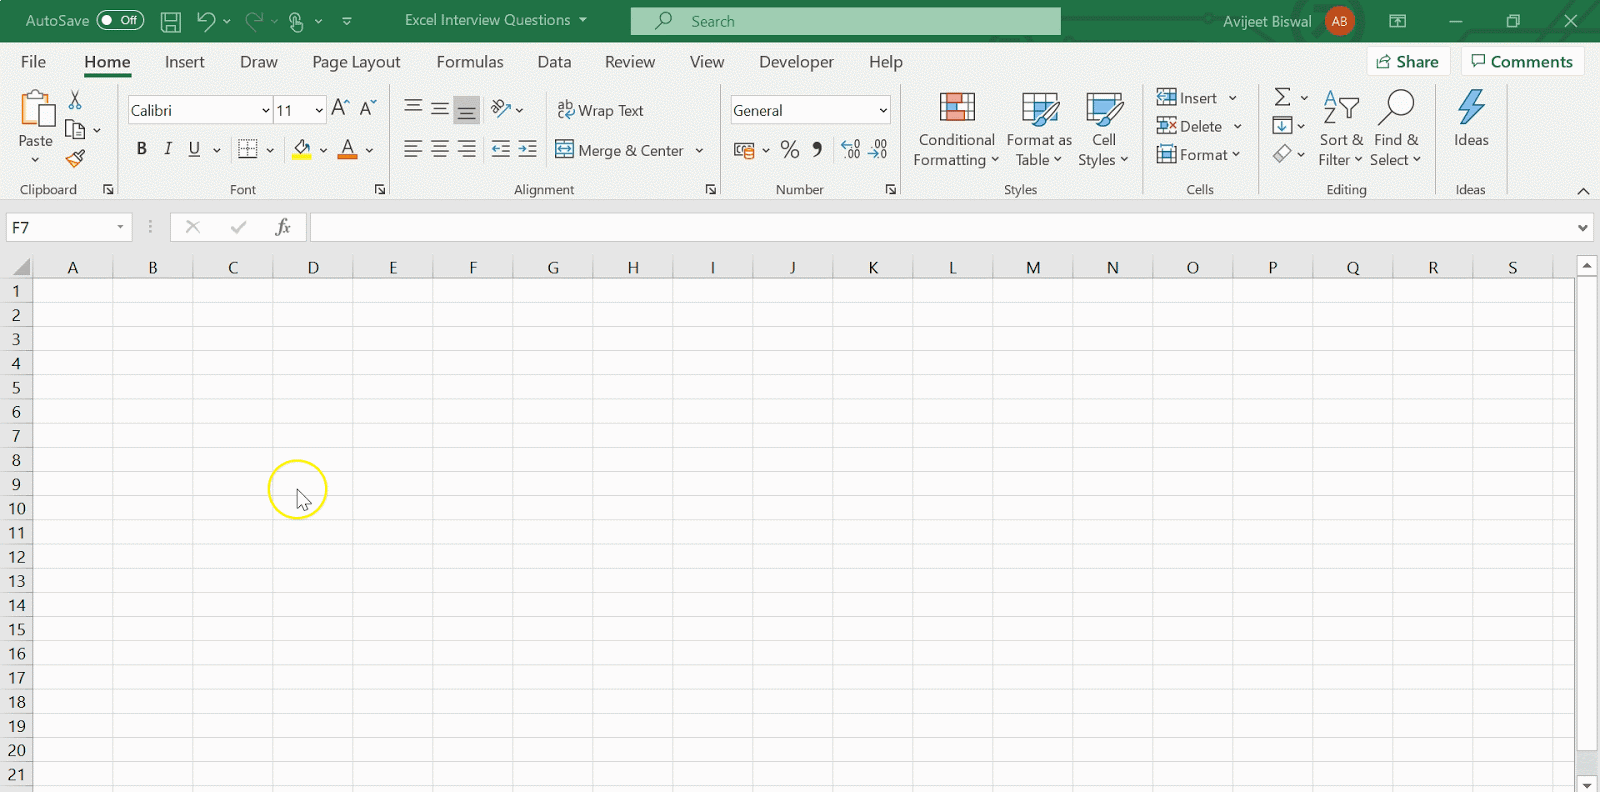1600x792 pixels.
Task: Increase font size with large A
Action: [x=340, y=108]
